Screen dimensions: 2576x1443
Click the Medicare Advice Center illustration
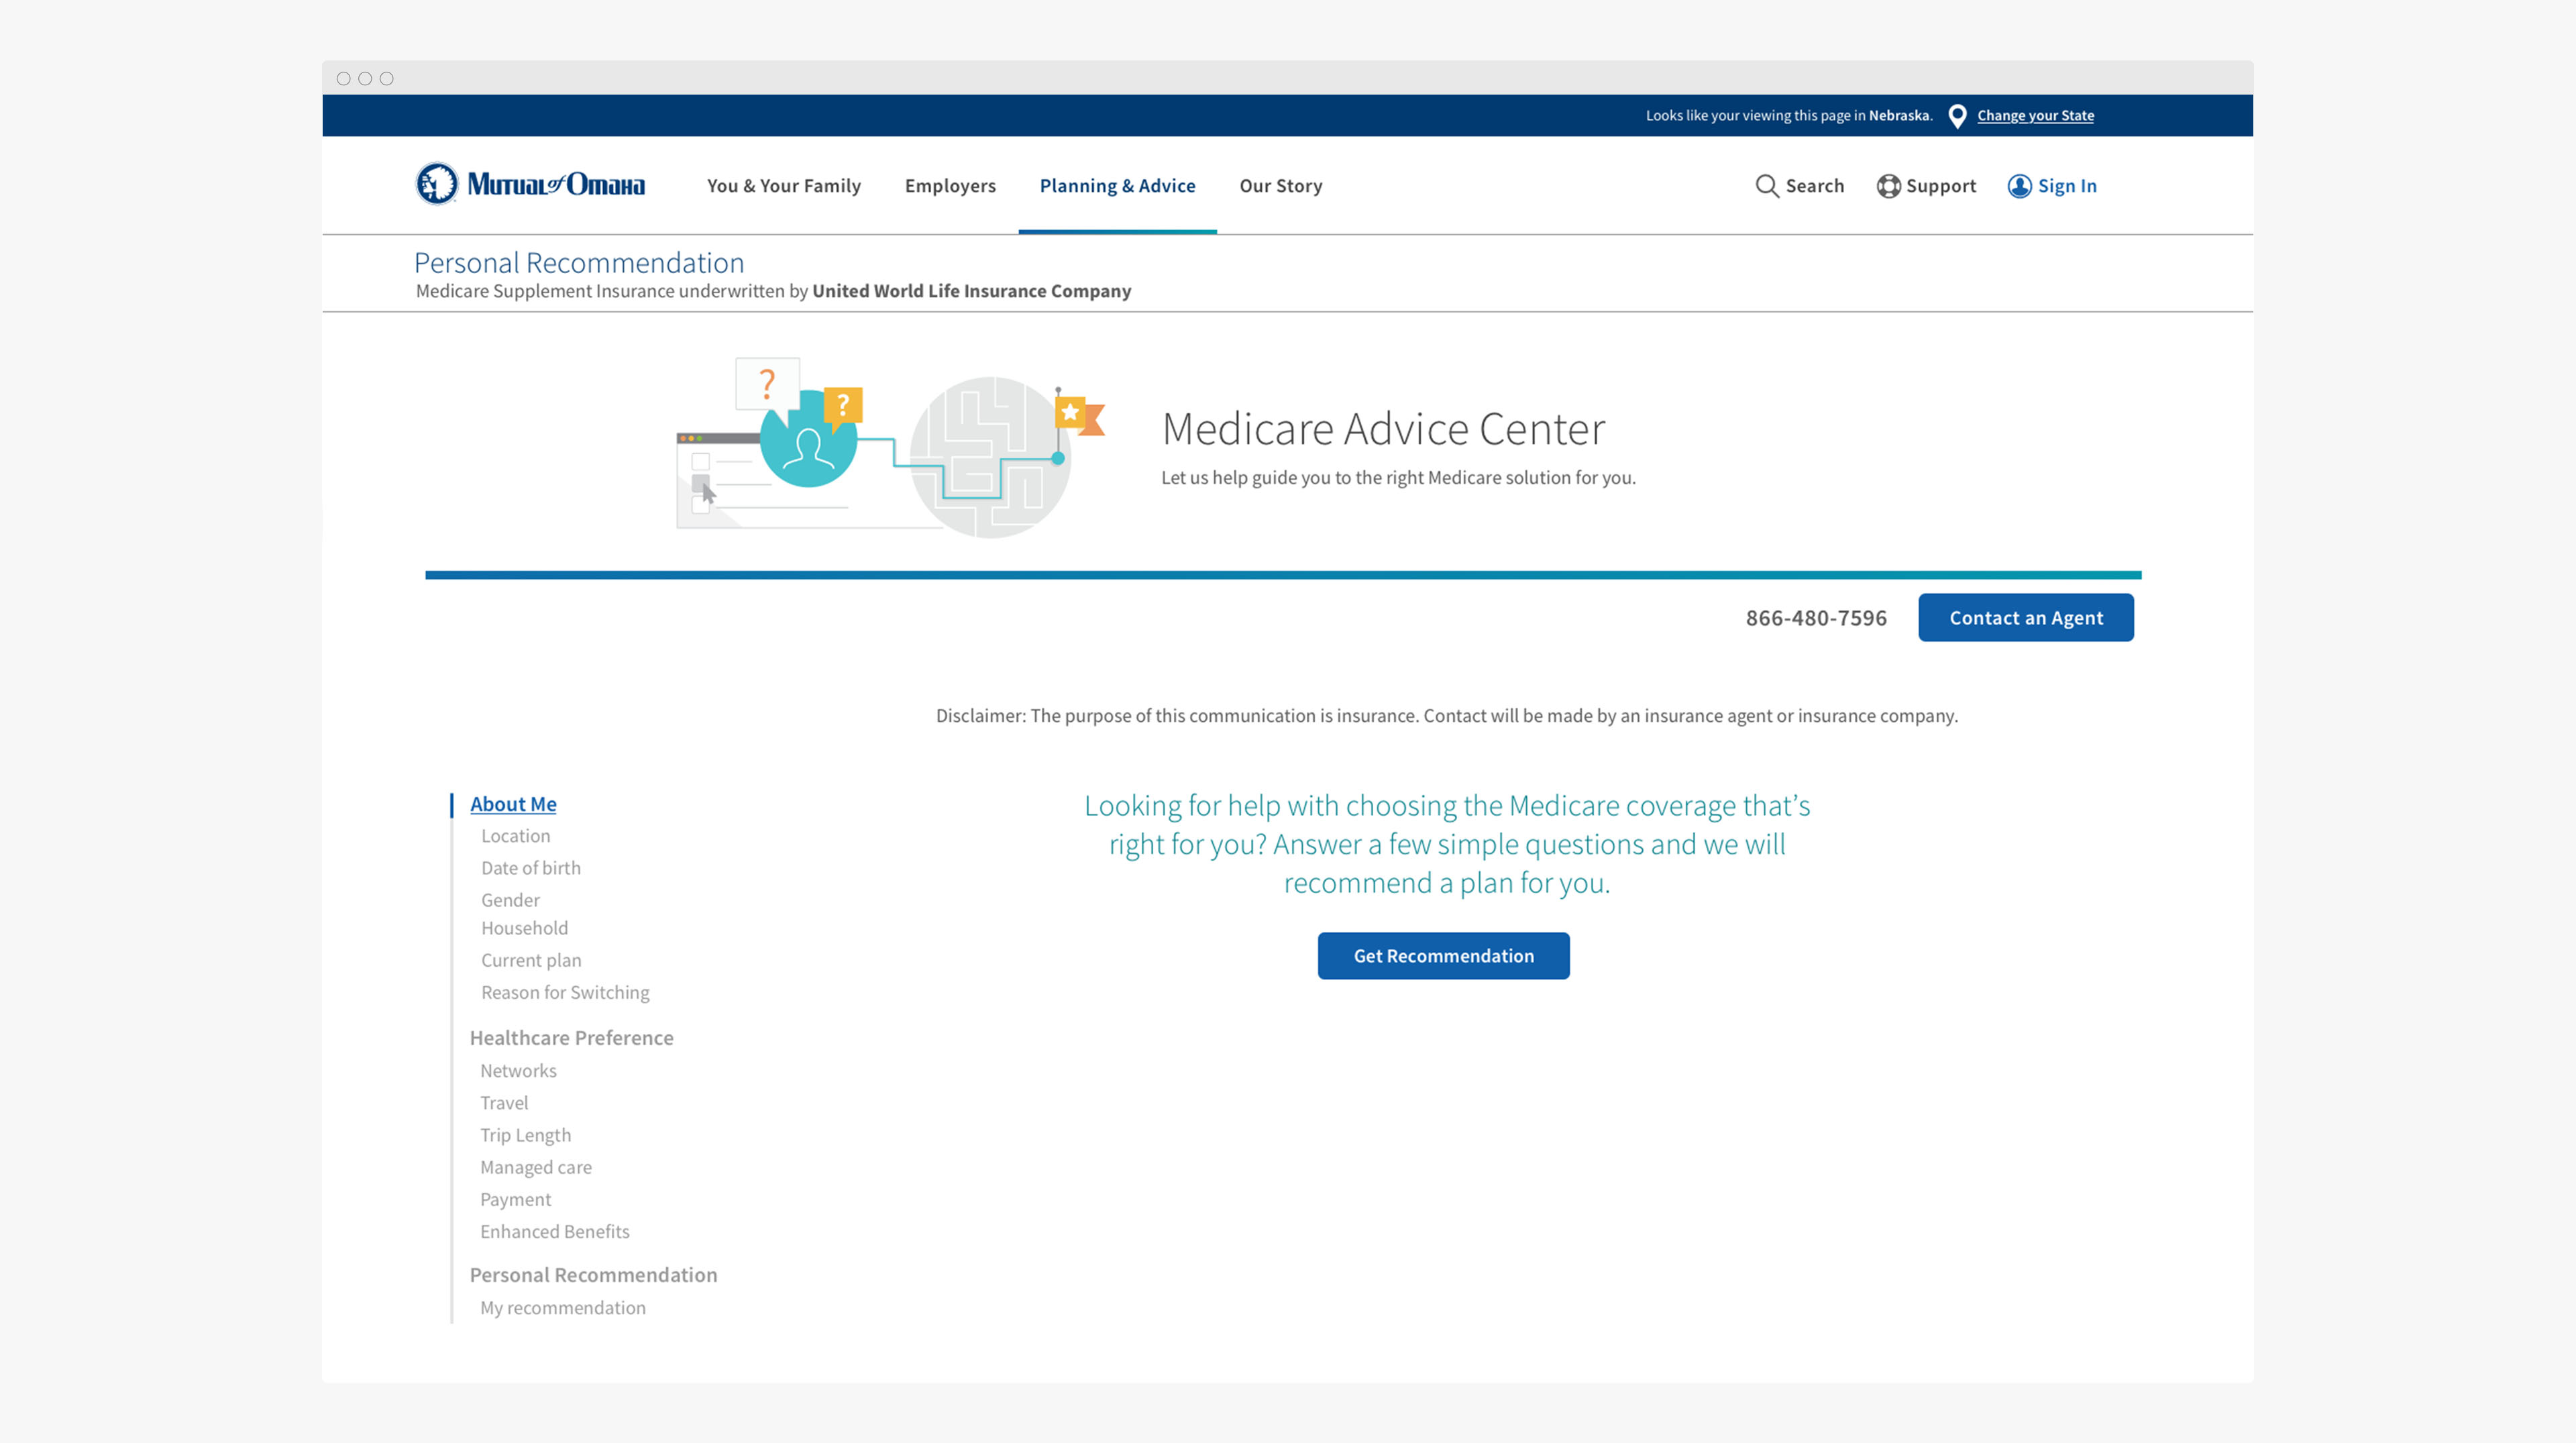889,447
